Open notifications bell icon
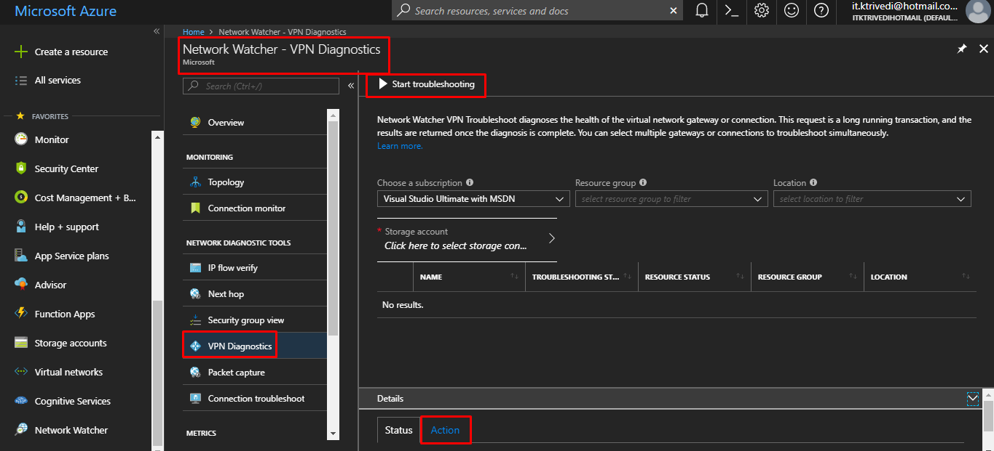 702,11
